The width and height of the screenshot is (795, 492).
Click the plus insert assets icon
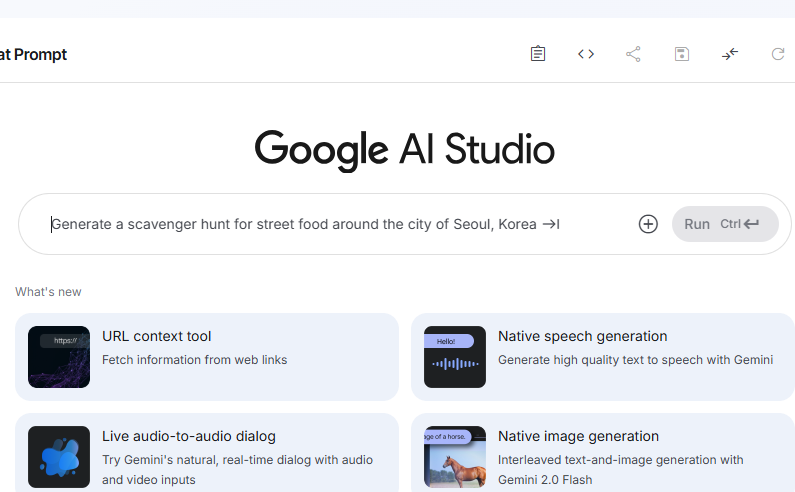[648, 224]
